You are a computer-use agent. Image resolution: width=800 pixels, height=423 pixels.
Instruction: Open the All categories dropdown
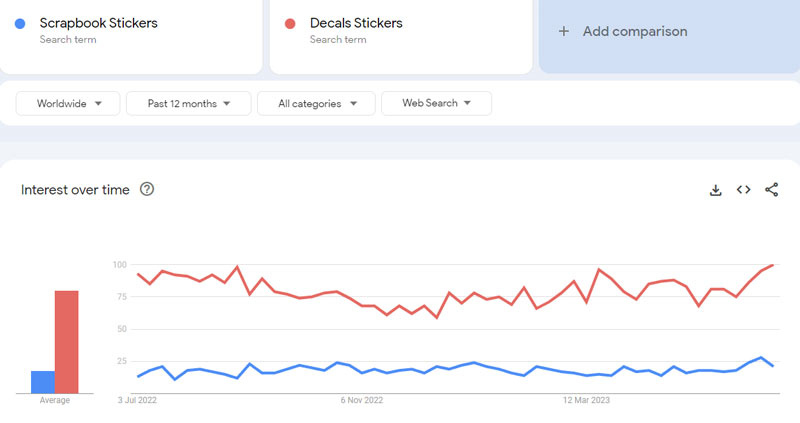[316, 103]
